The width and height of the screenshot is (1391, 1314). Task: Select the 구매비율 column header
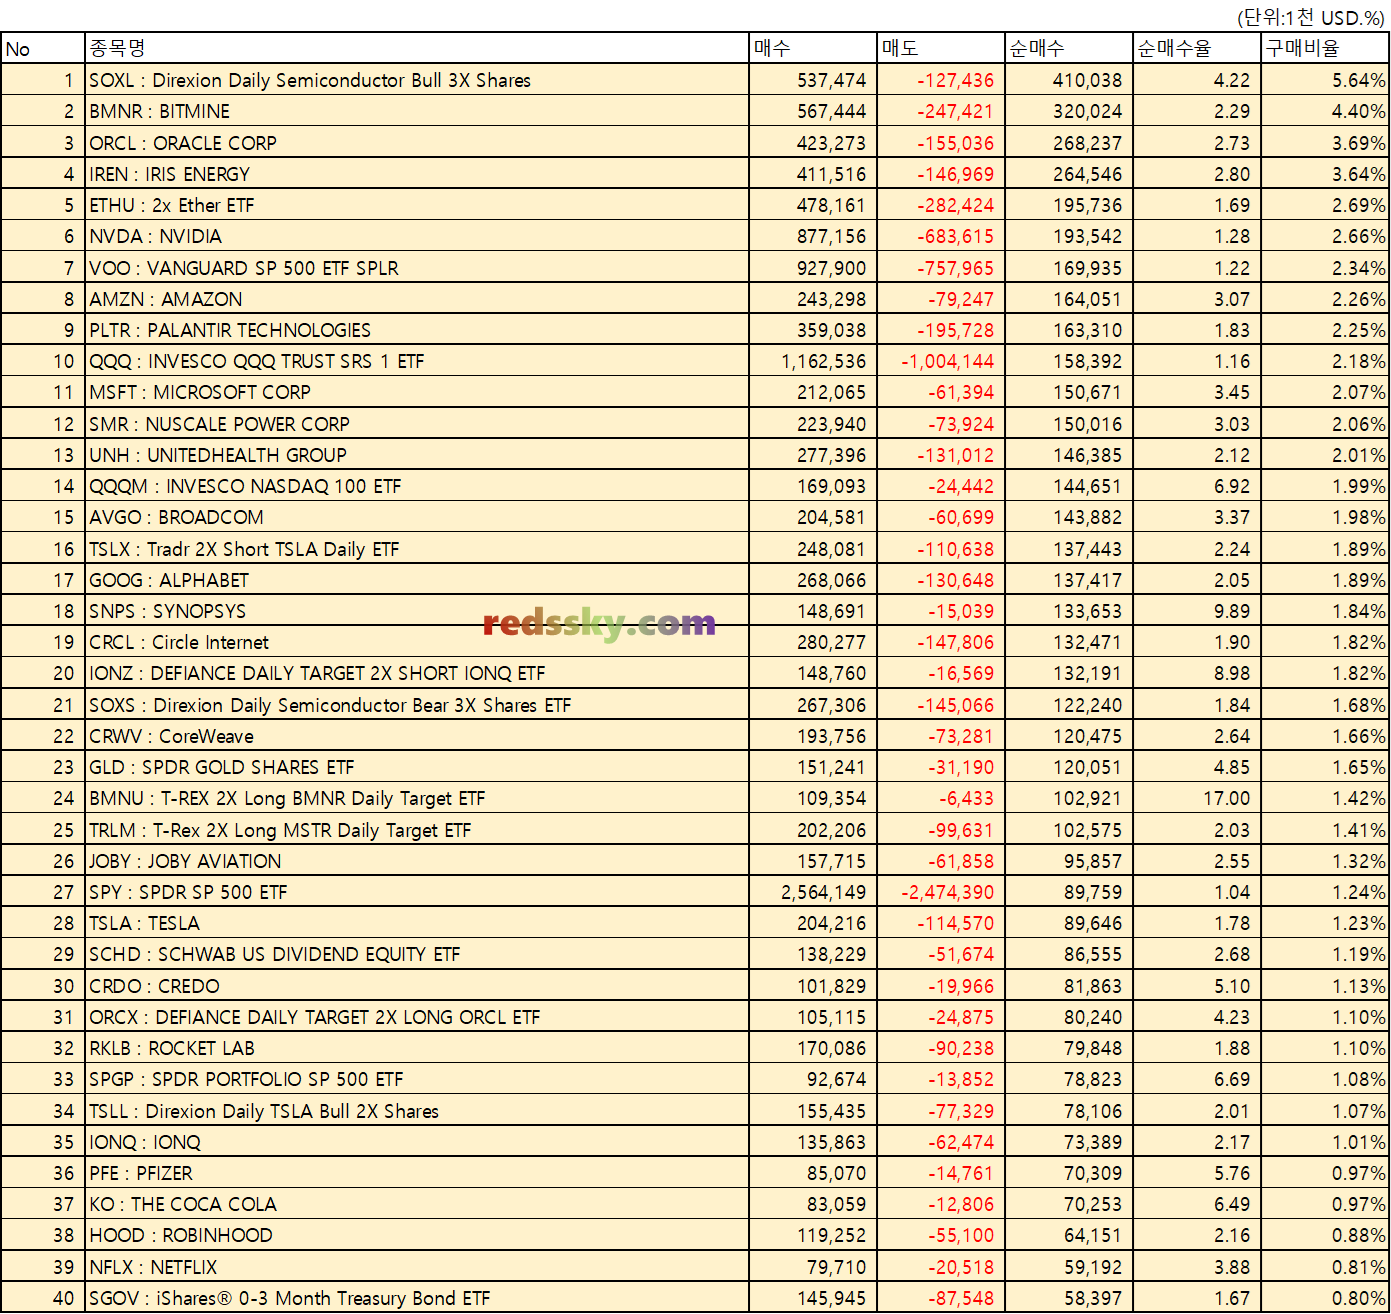coord(1325,48)
